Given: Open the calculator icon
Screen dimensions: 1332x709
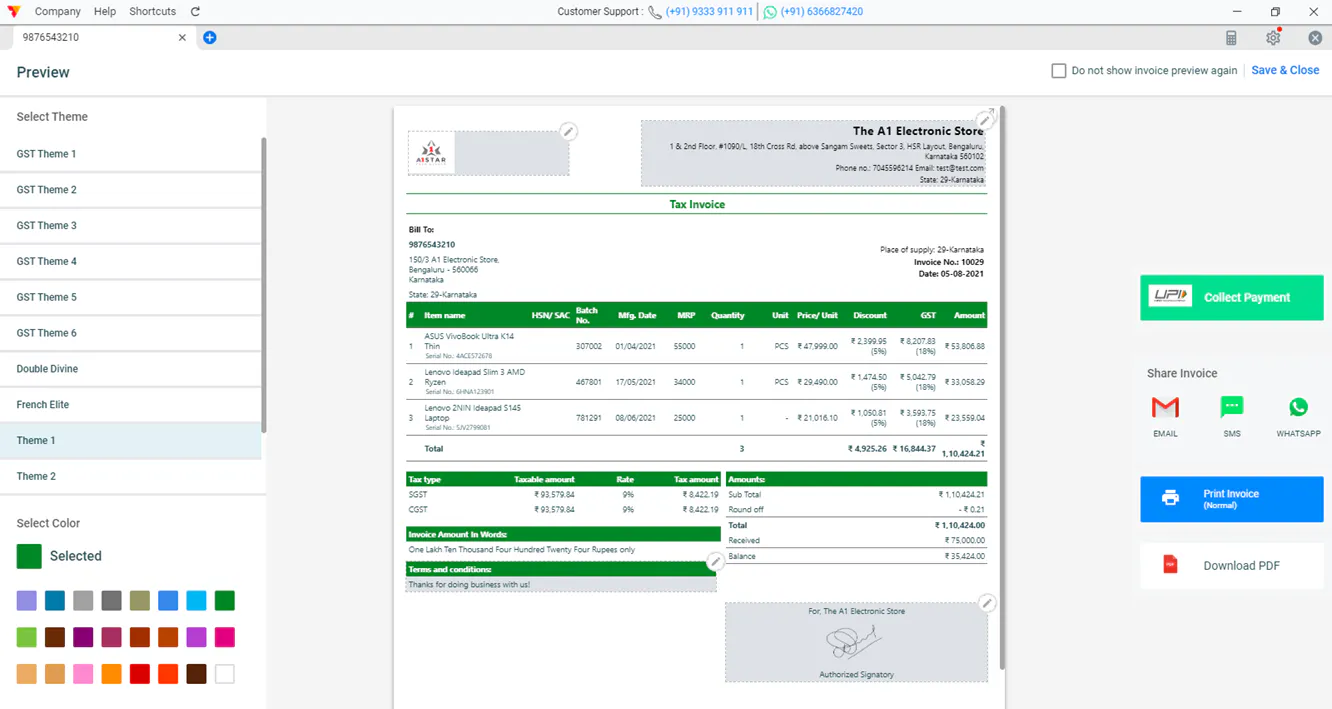Looking at the screenshot, I should pos(1231,38).
